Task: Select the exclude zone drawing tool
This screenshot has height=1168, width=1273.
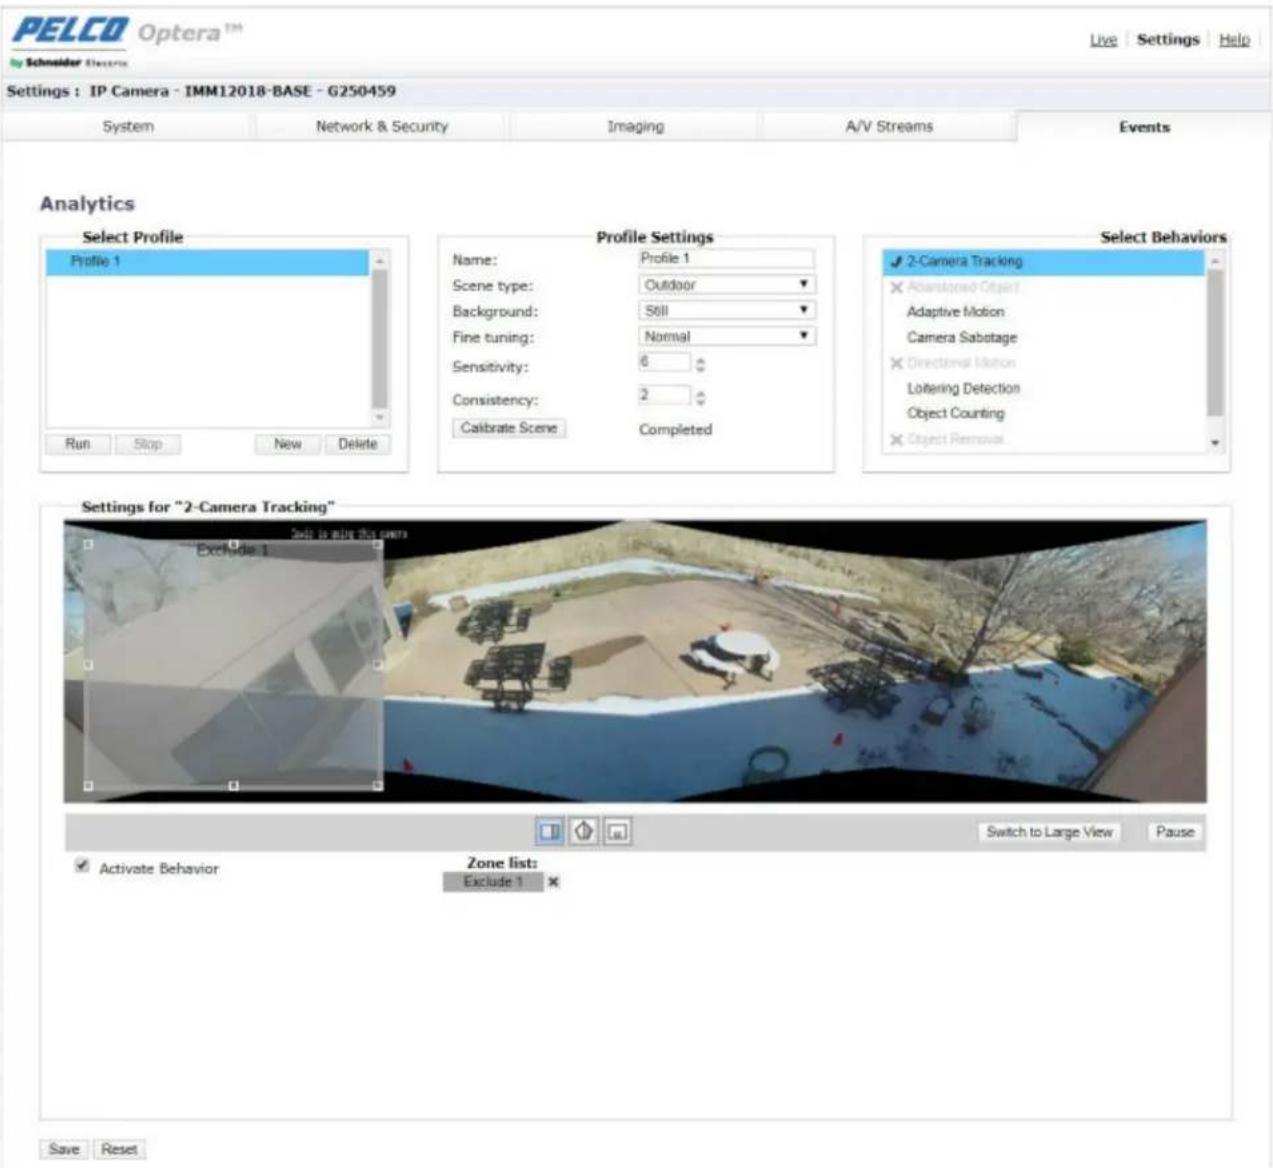Action: coord(618,831)
